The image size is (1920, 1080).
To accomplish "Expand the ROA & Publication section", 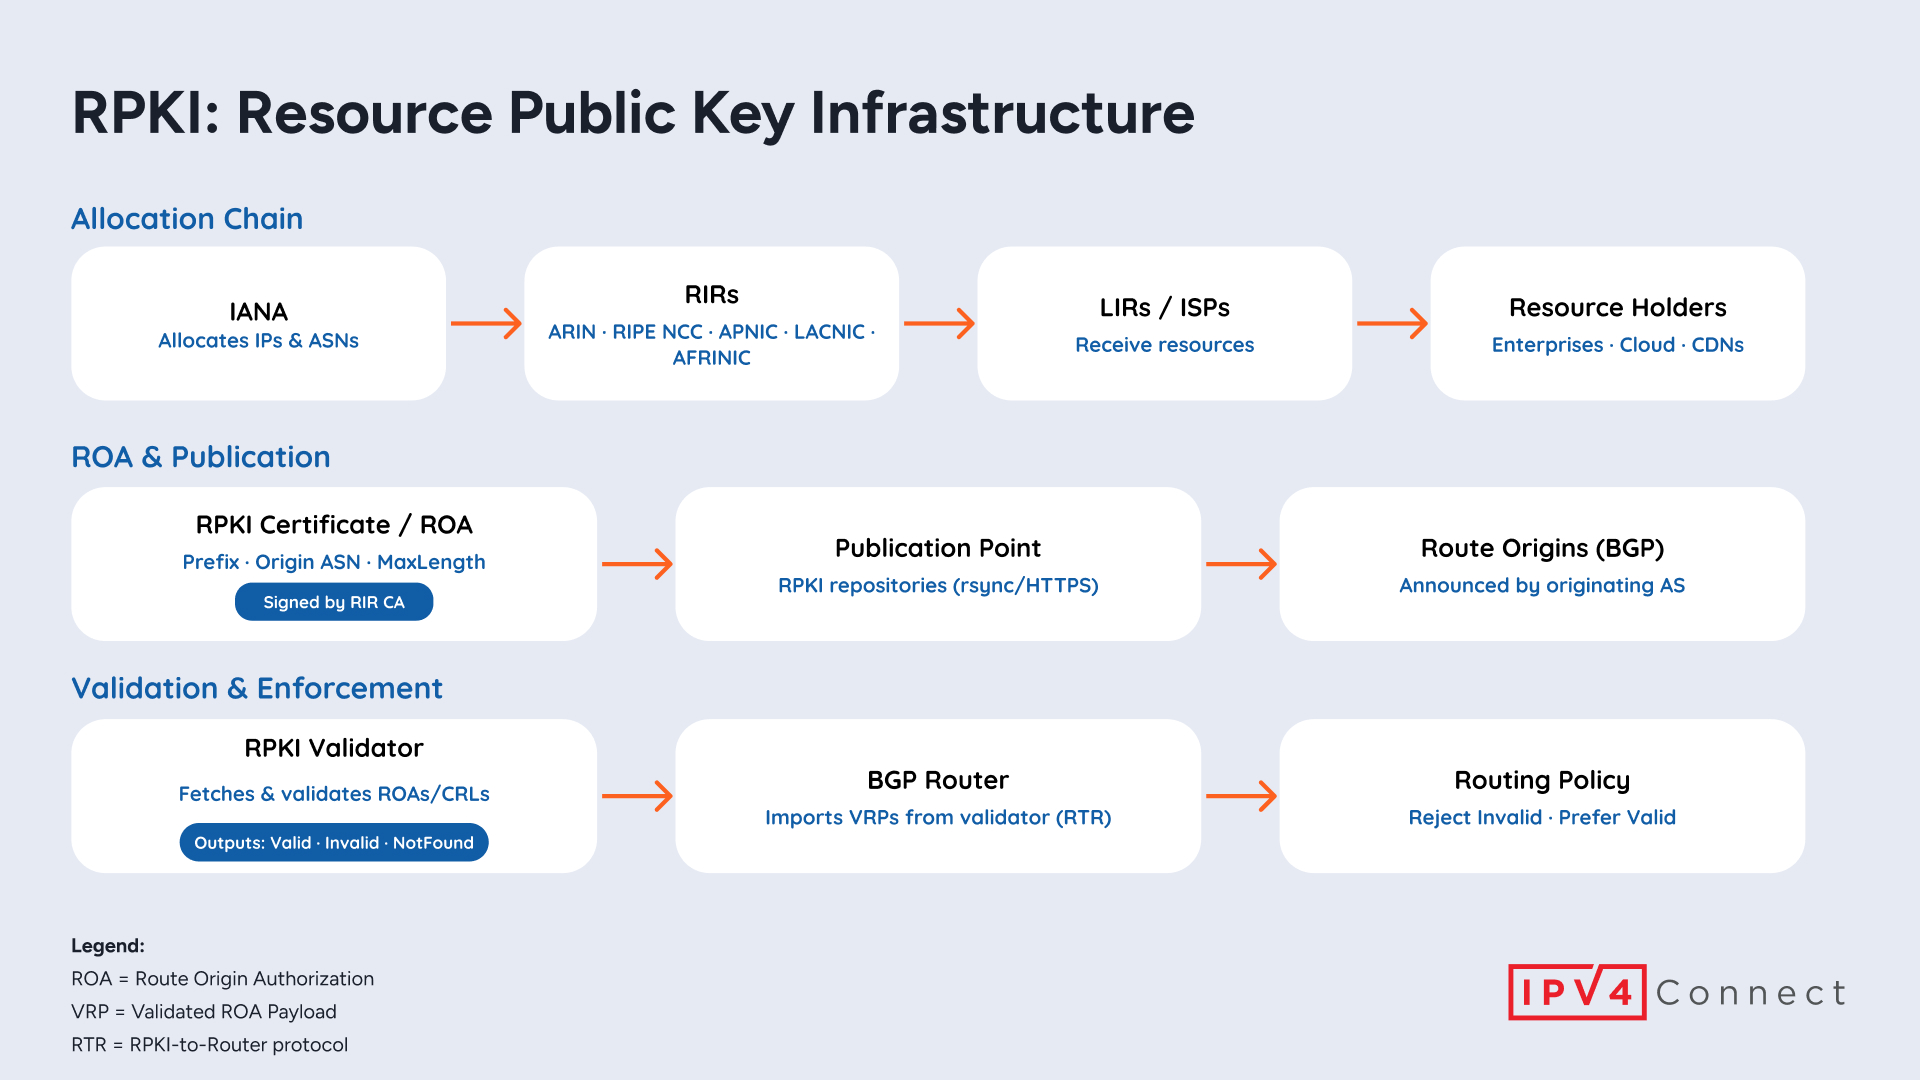I will (200, 457).
